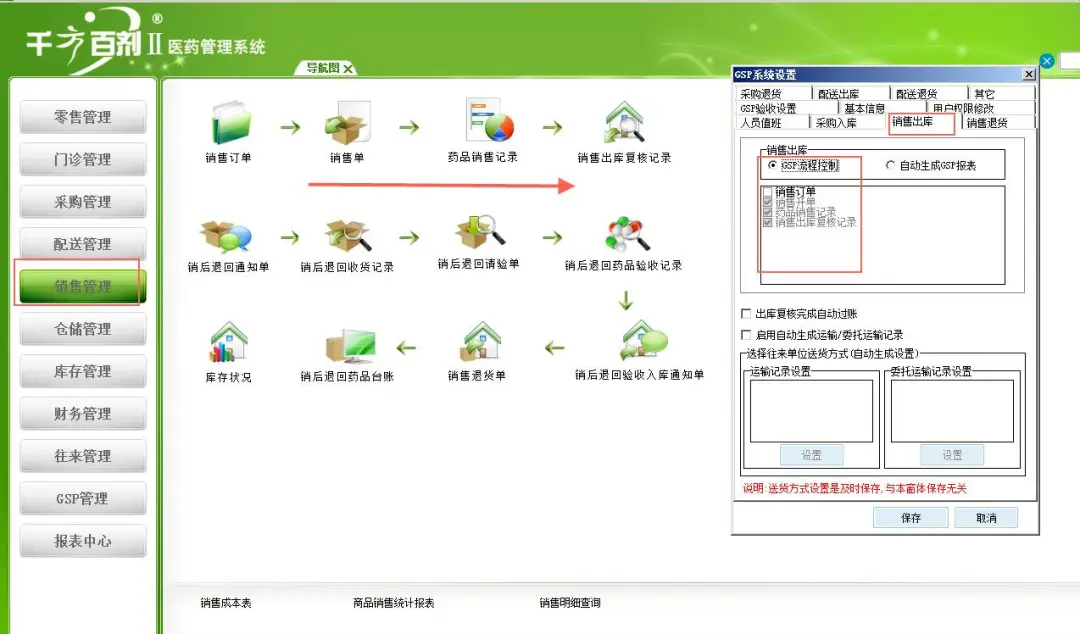Click the 保存 button
This screenshot has width=1080, height=634.
point(909,517)
